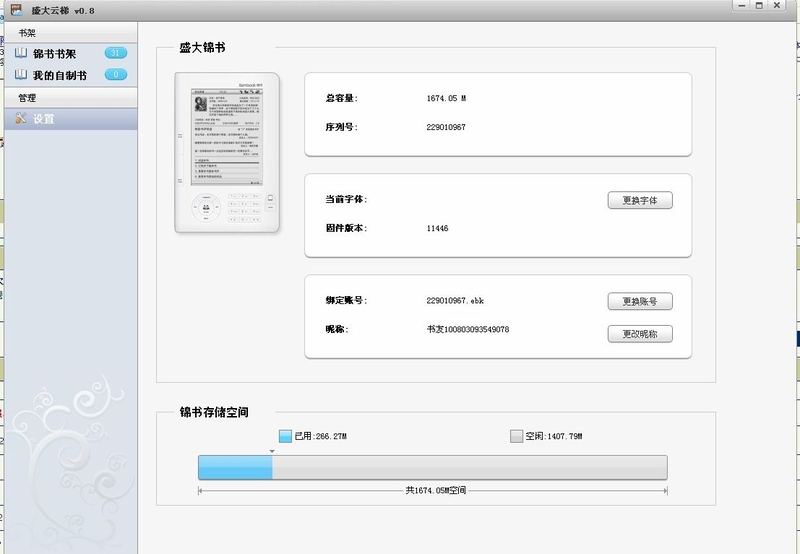The image size is (800, 554).
Task: Click bound account 229010967.ebk
Action: 455,300
